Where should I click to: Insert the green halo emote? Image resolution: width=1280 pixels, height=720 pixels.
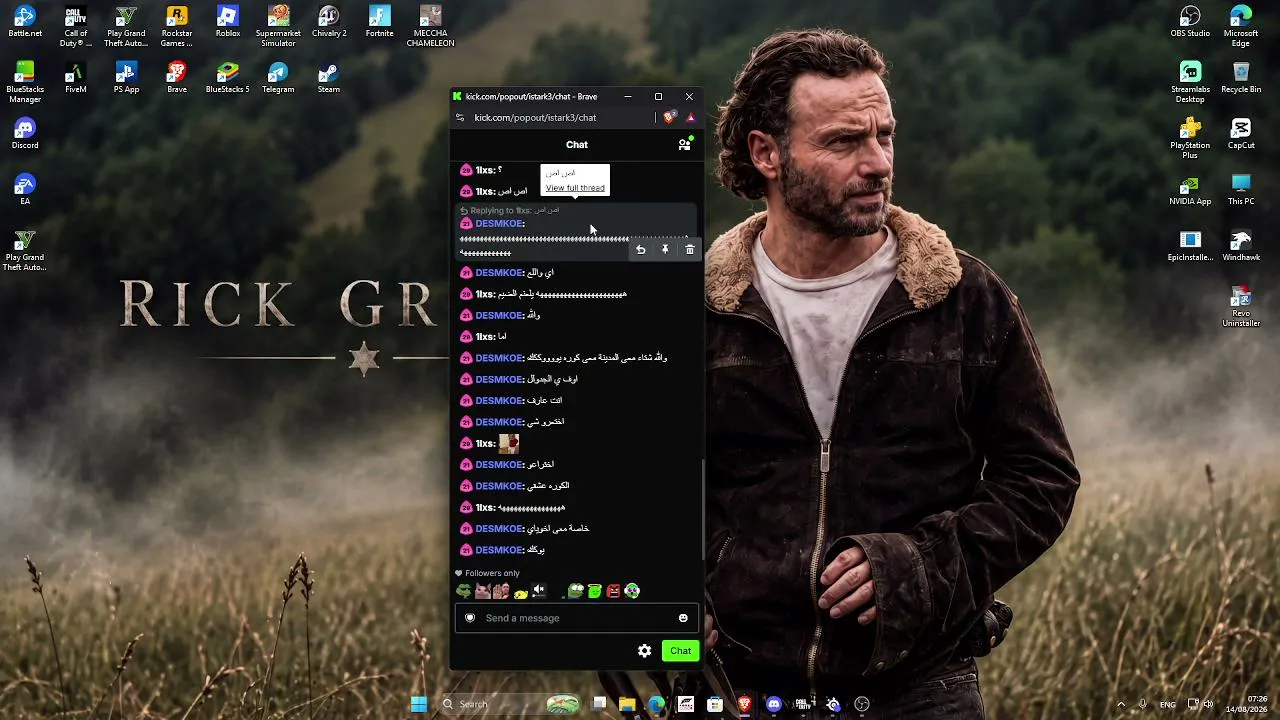[594, 591]
